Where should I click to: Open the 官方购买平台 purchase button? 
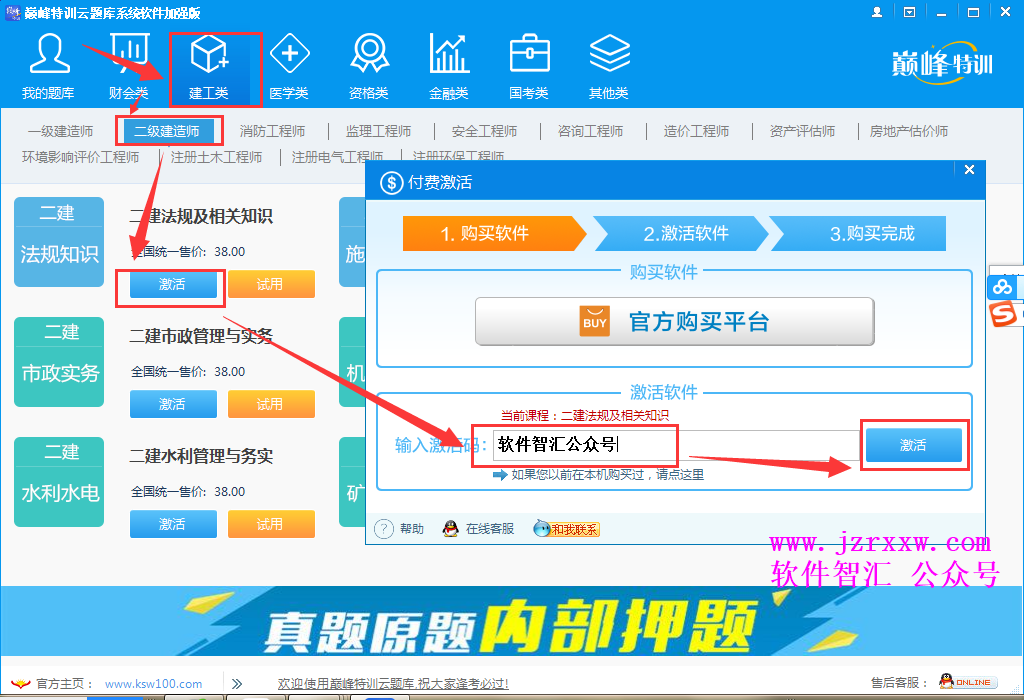click(675, 321)
